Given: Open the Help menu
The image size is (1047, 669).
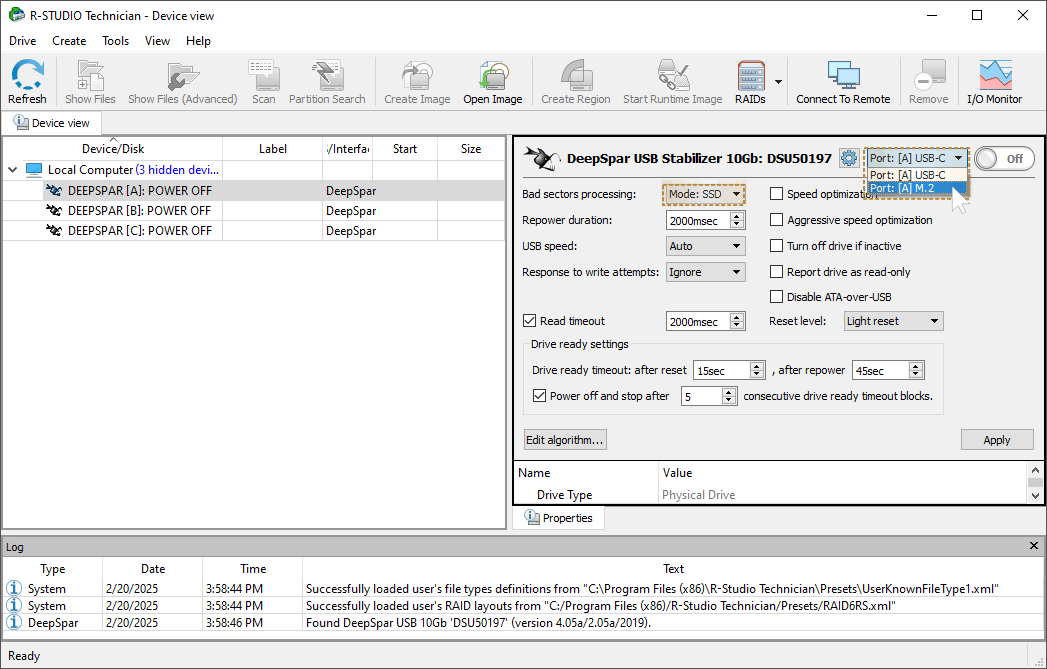Looking at the screenshot, I should (198, 41).
